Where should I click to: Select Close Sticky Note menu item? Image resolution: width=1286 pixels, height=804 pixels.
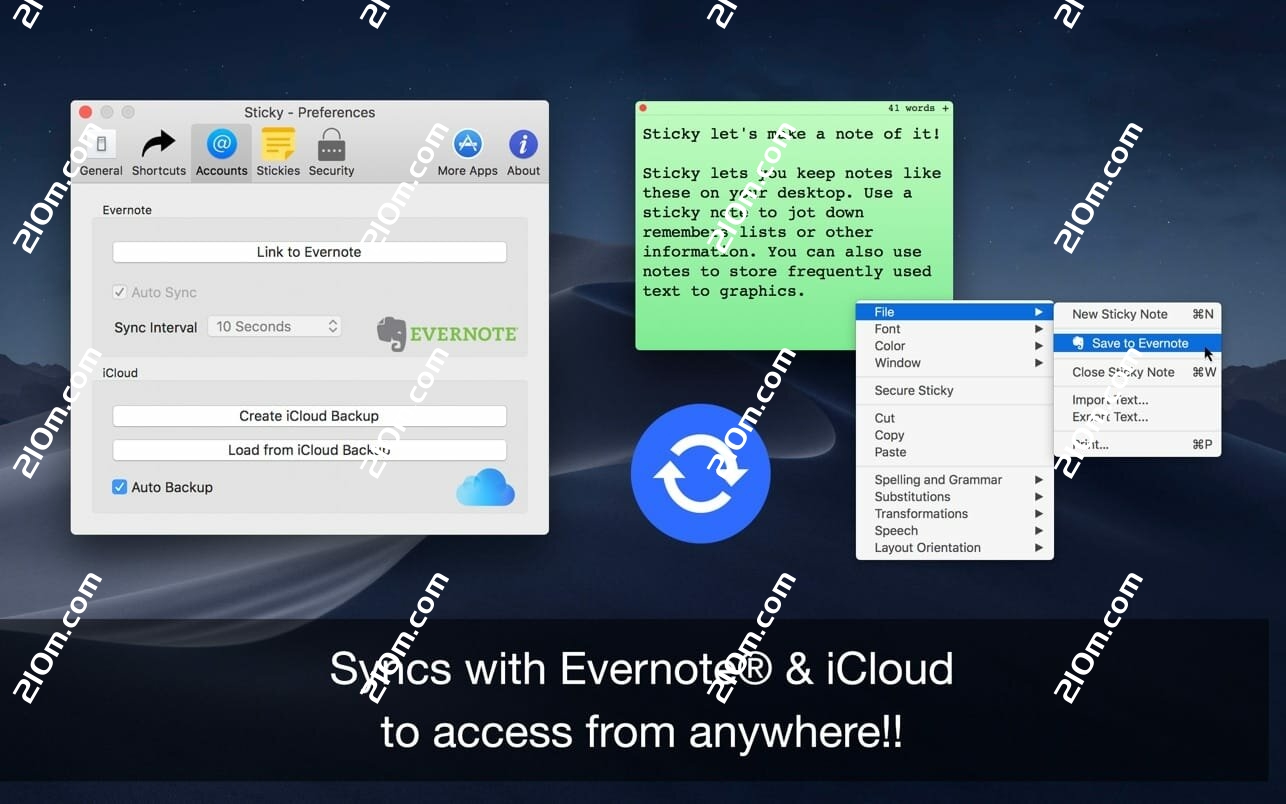point(1138,372)
